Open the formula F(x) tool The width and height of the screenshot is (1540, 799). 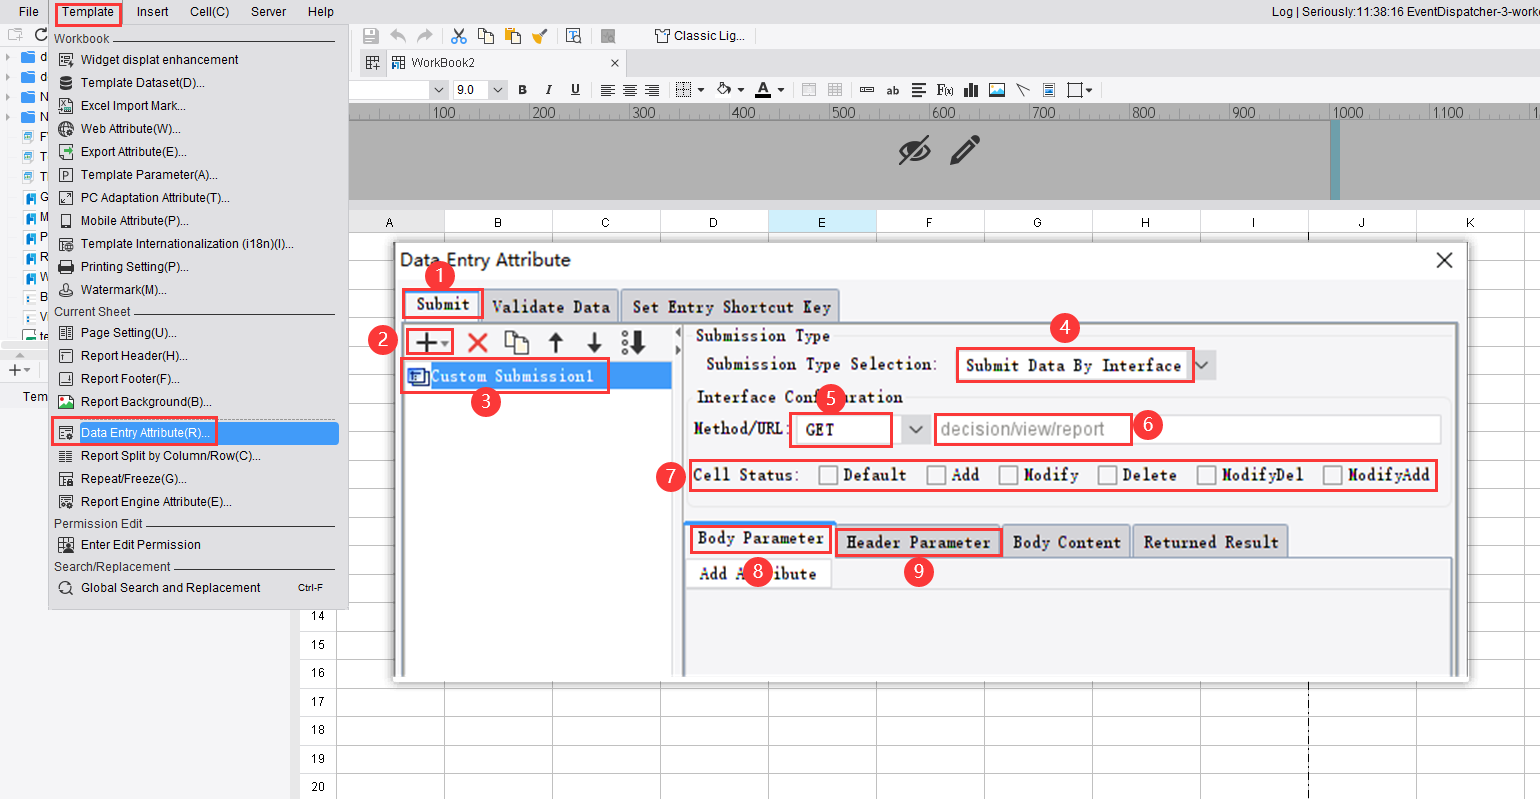pos(944,89)
